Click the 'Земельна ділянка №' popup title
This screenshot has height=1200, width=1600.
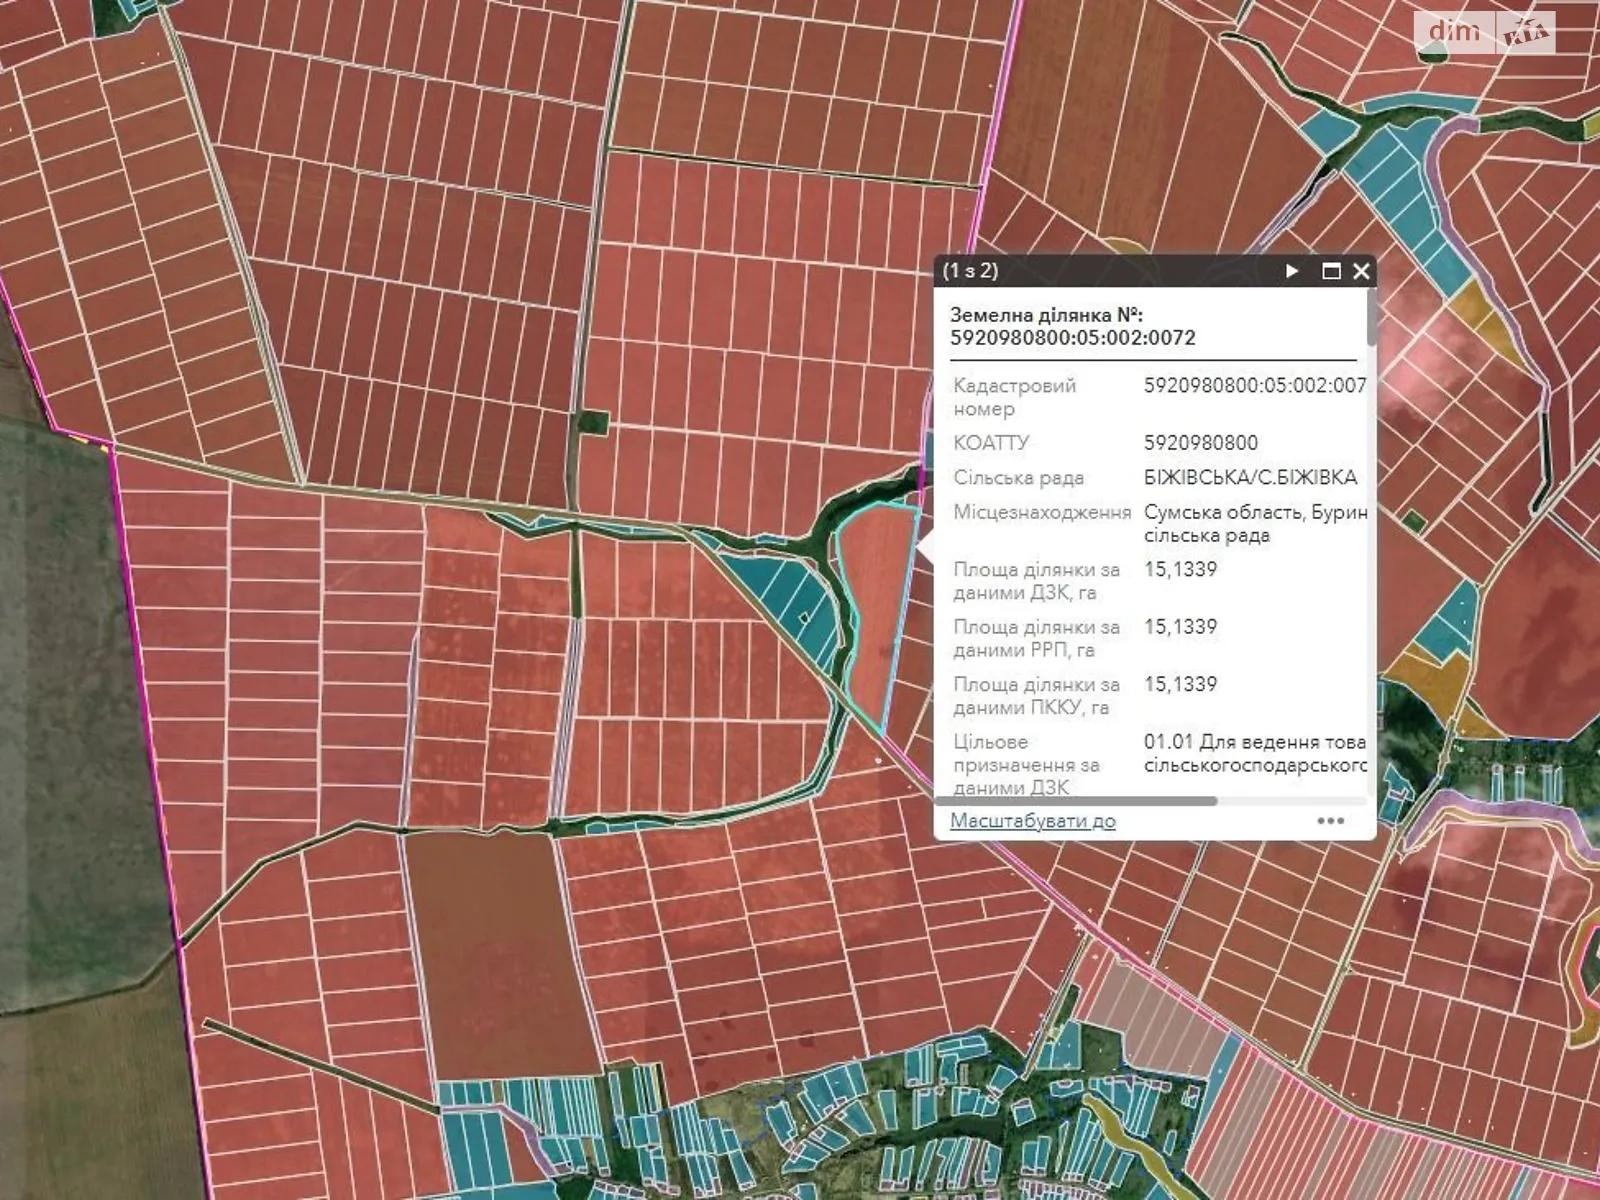(x=1072, y=326)
